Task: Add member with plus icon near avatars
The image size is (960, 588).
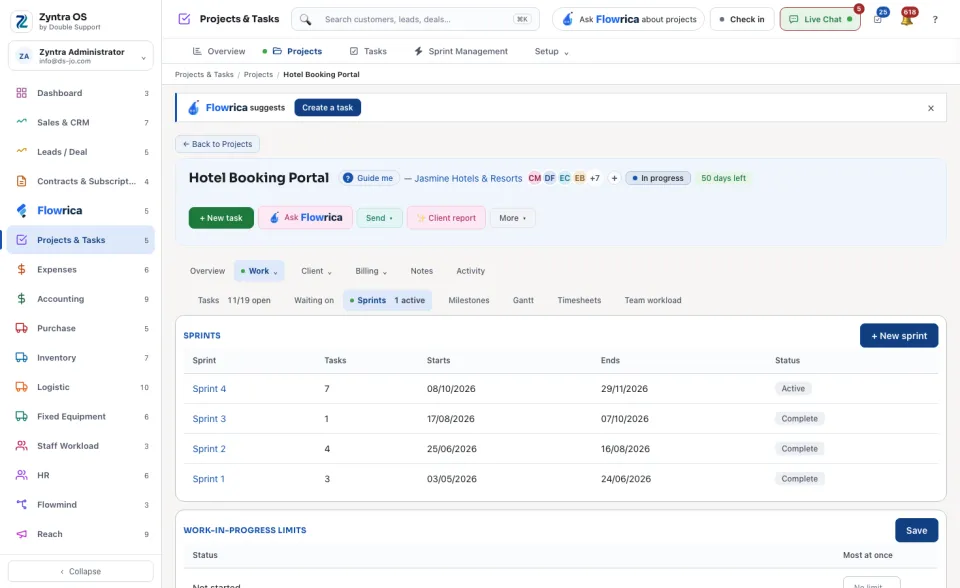Action: pyautogui.click(x=614, y=178)
